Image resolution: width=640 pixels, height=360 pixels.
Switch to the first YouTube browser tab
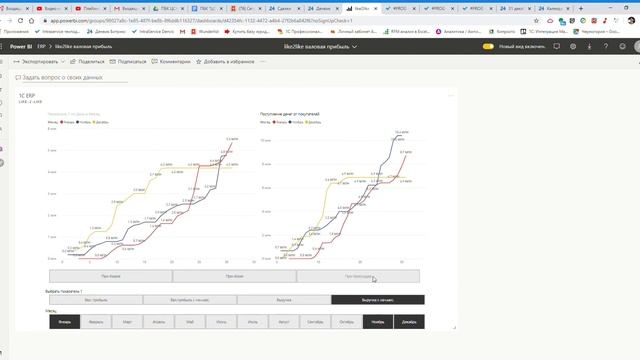pyautogui.click(x=52, y=8)
